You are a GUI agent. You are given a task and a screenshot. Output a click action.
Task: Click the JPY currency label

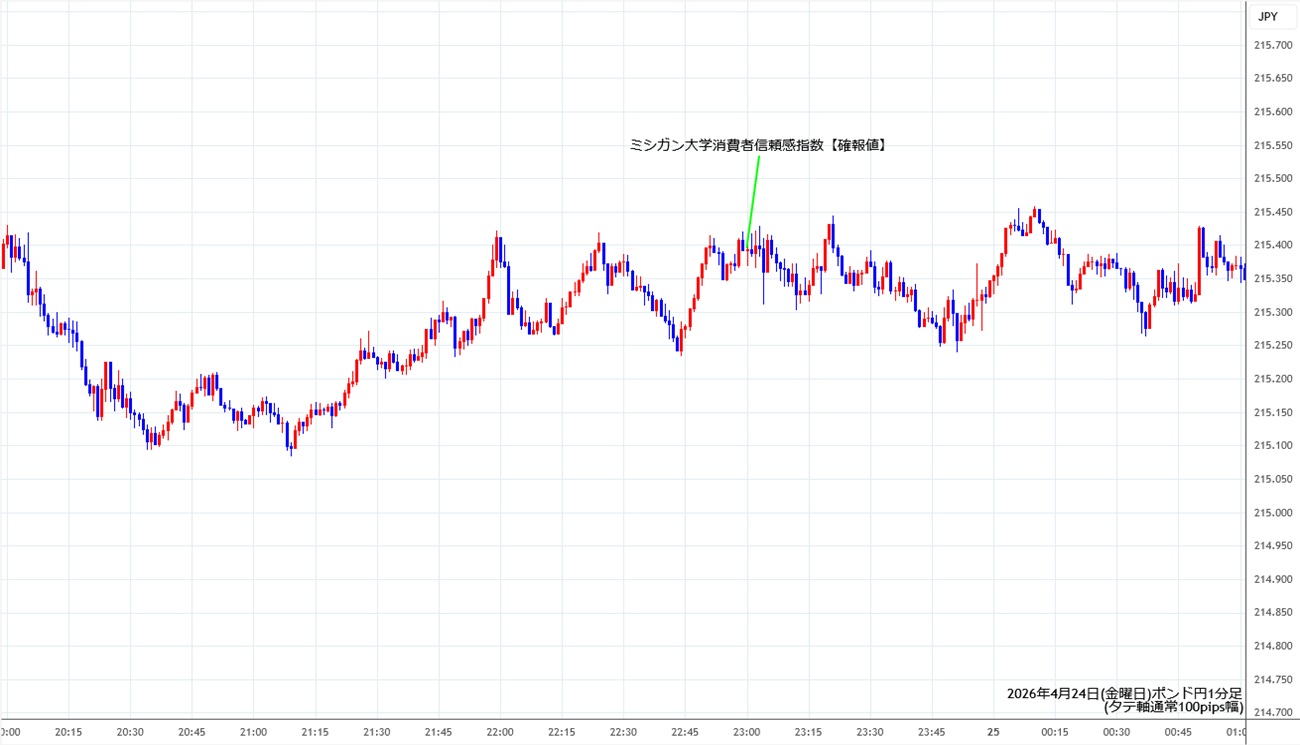coord(1267,16)
